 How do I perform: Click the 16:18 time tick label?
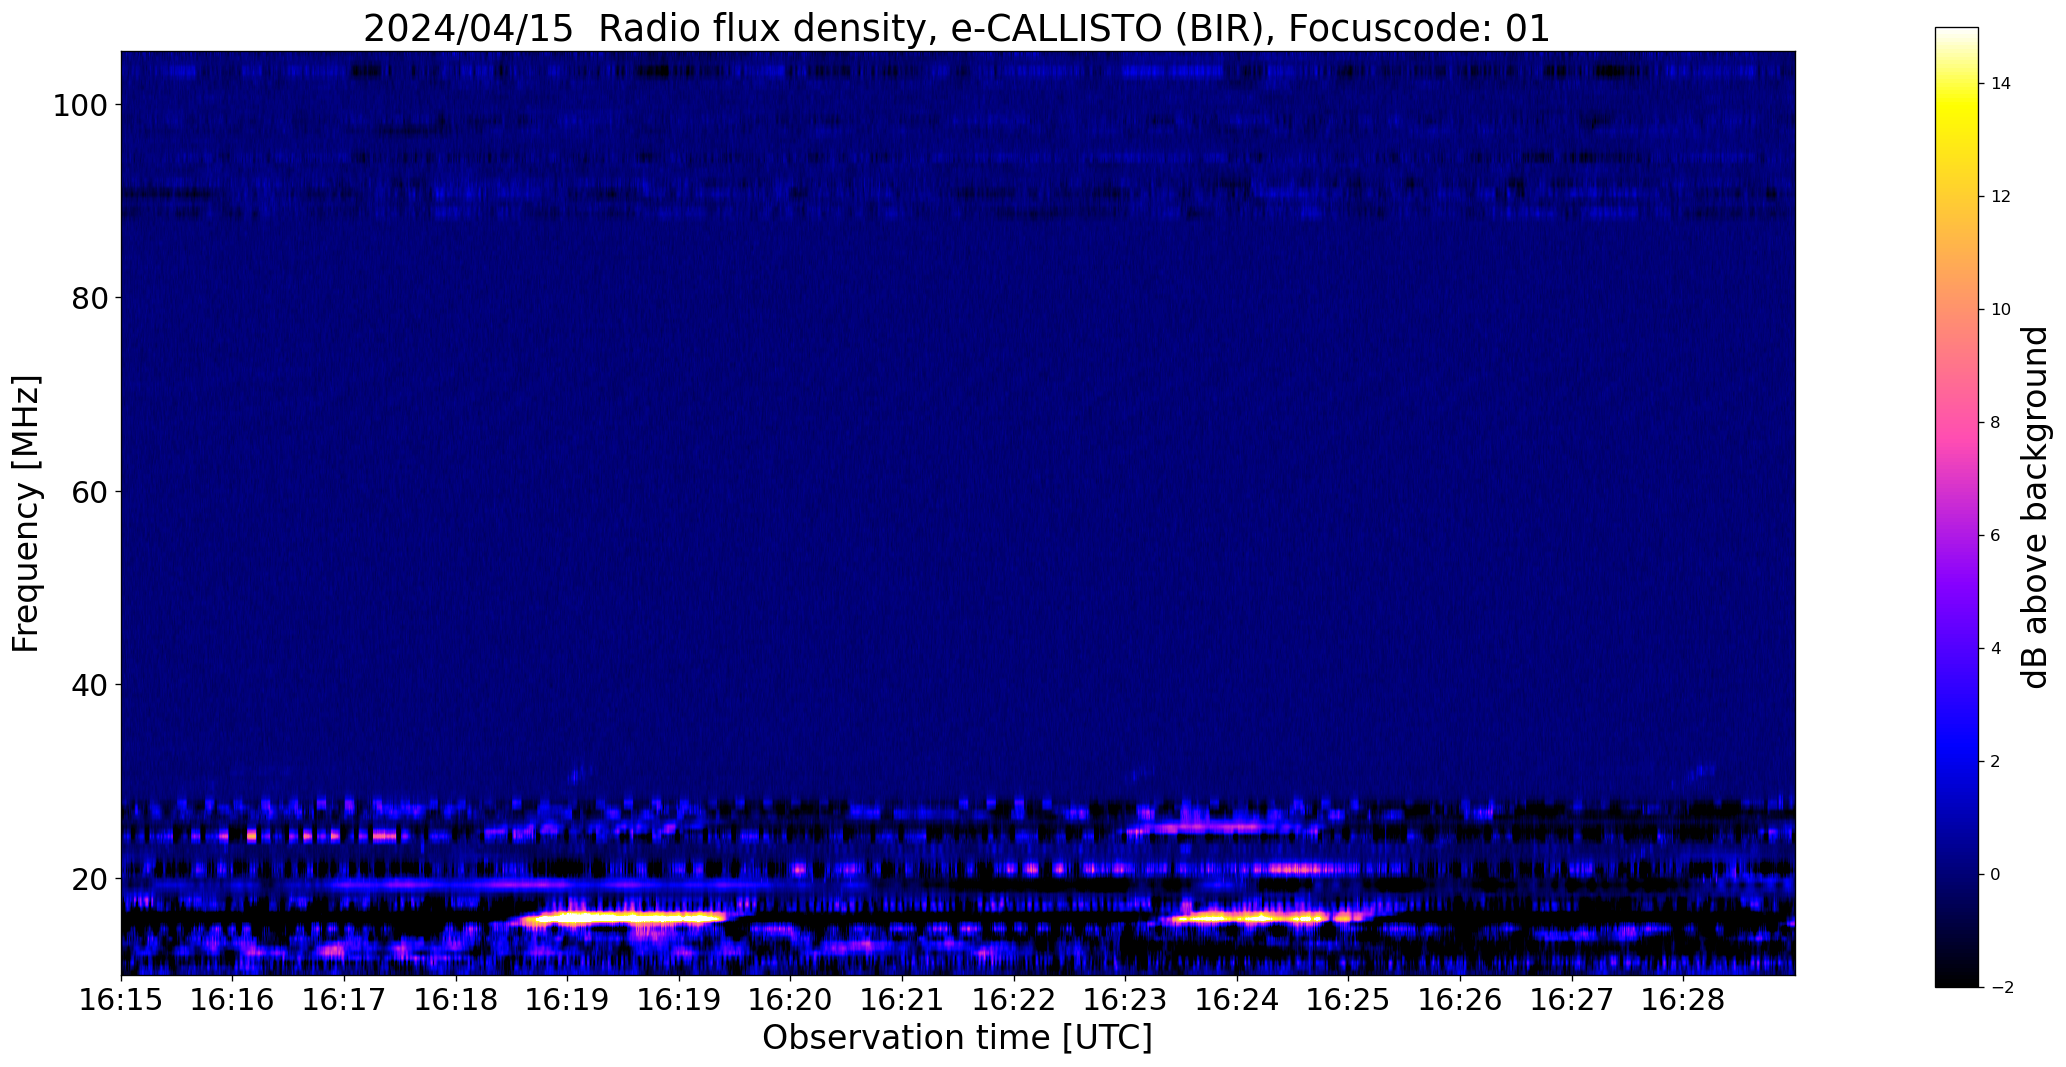[456, 1000]
